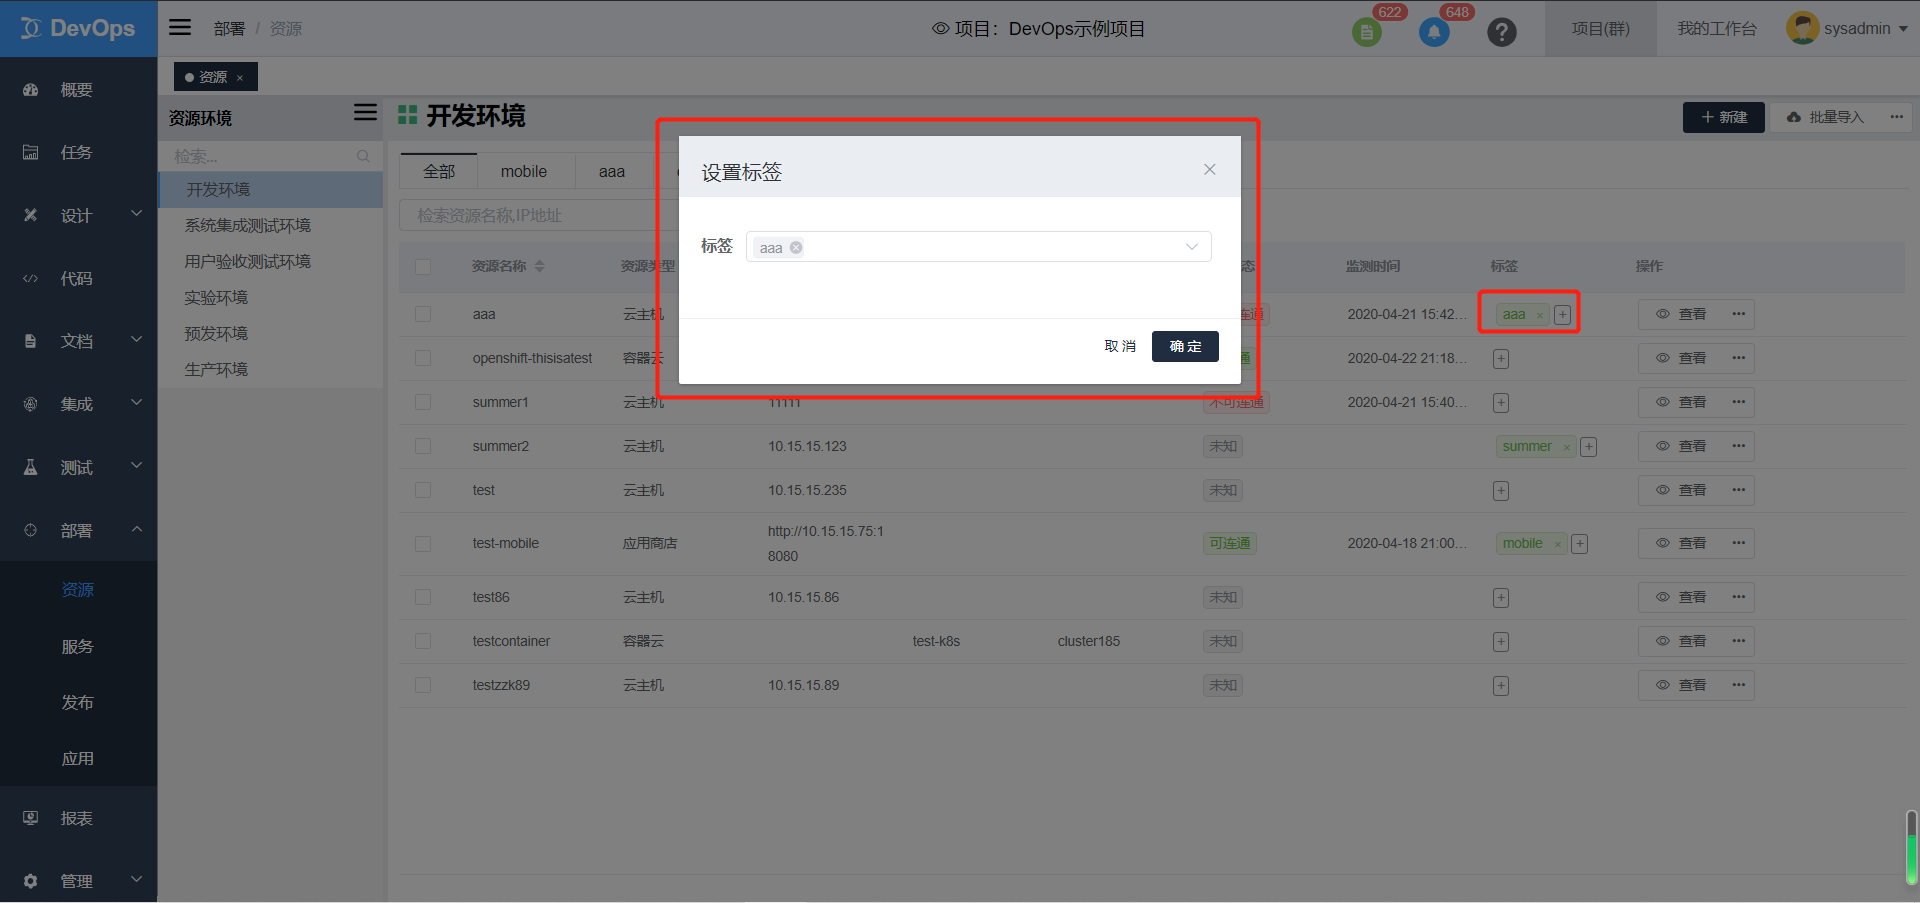Image resolution: width=1920 pixels, height=903 pixels.
Task: Collapse the 资源环境 panel list icon
Action: coord(365,113)
